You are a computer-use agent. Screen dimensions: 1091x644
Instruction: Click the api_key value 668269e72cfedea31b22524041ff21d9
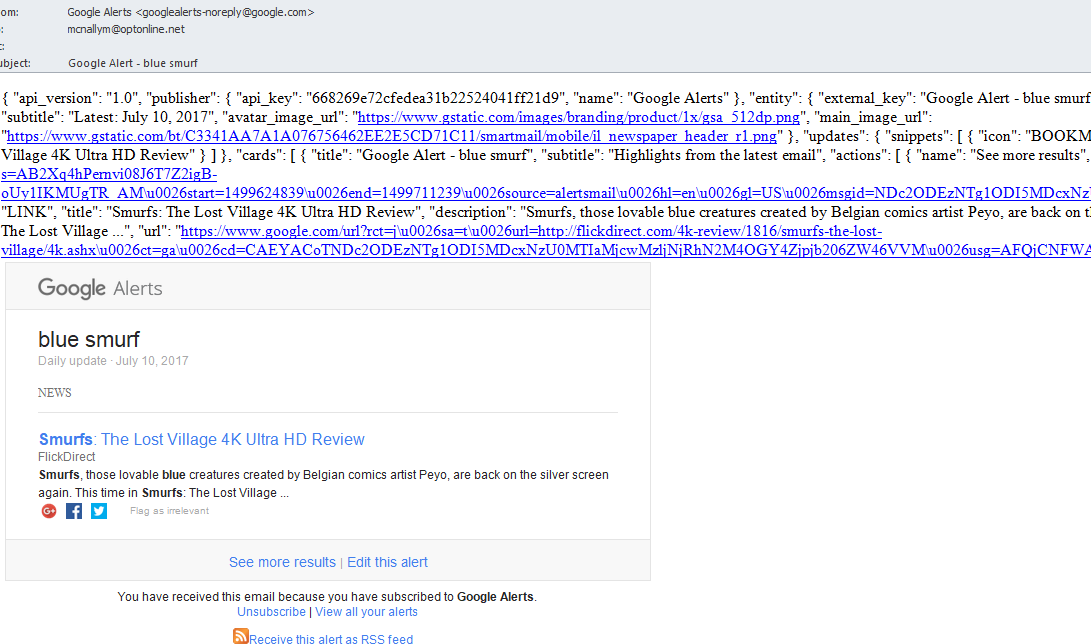pos(435,98)
